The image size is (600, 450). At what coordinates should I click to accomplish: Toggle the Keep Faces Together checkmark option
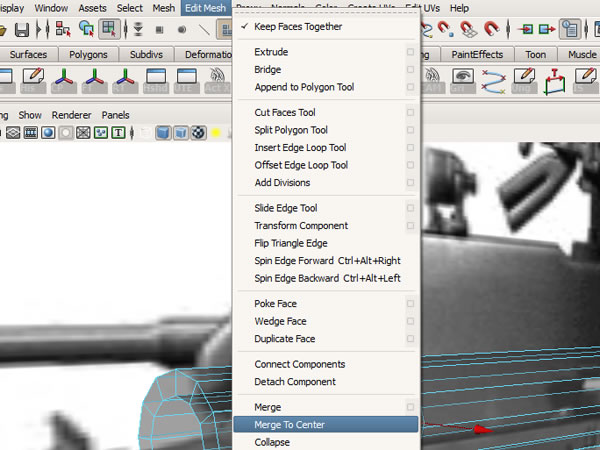298,26
